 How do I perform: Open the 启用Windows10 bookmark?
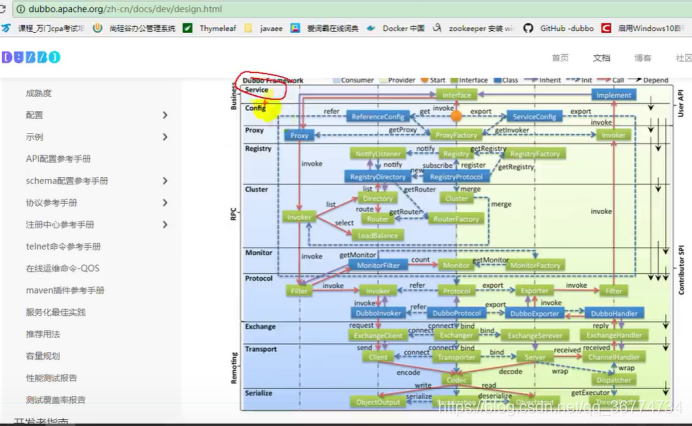coord(644,28)
